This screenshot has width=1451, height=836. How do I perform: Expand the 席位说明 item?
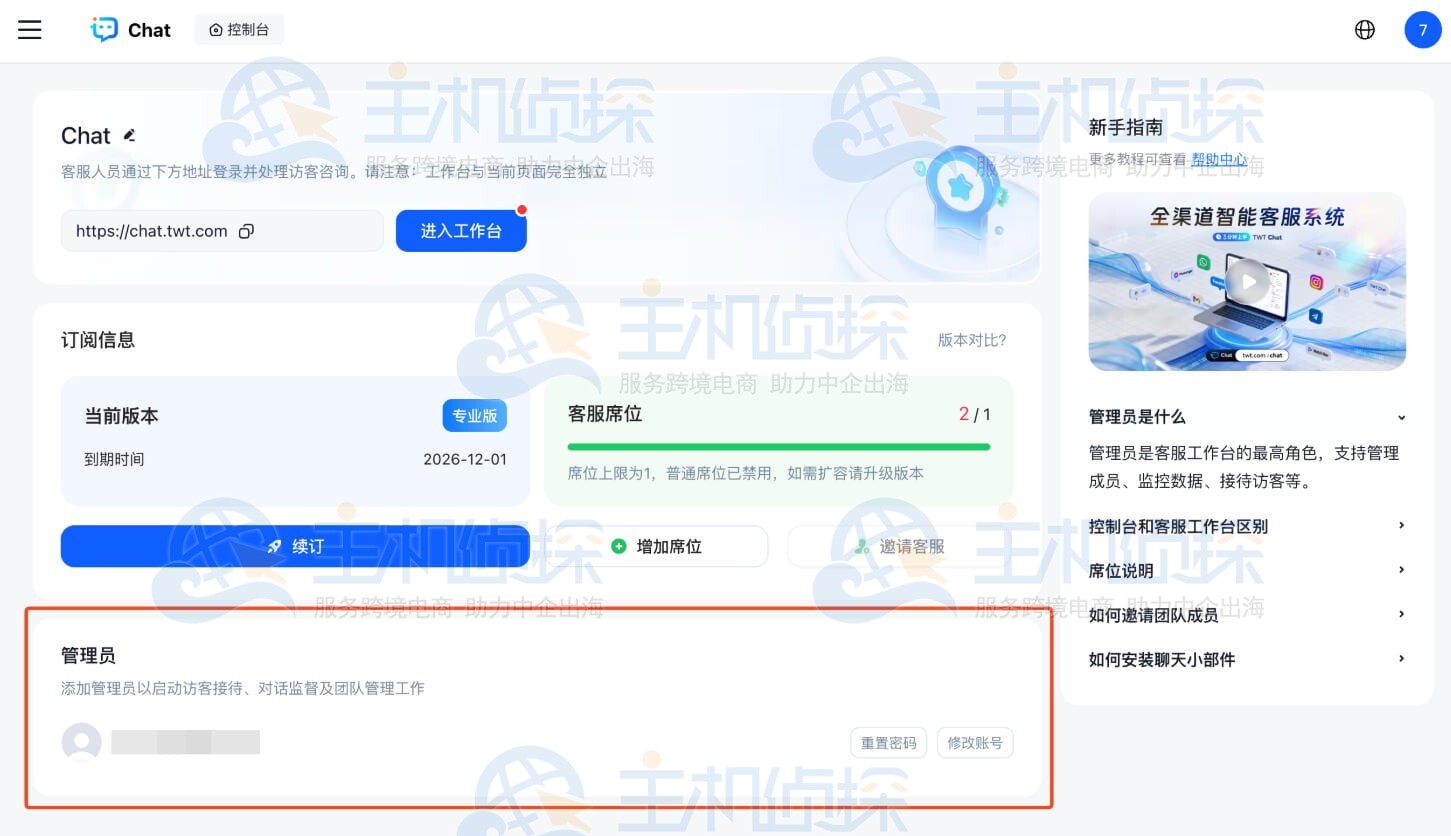[1248, 570]
